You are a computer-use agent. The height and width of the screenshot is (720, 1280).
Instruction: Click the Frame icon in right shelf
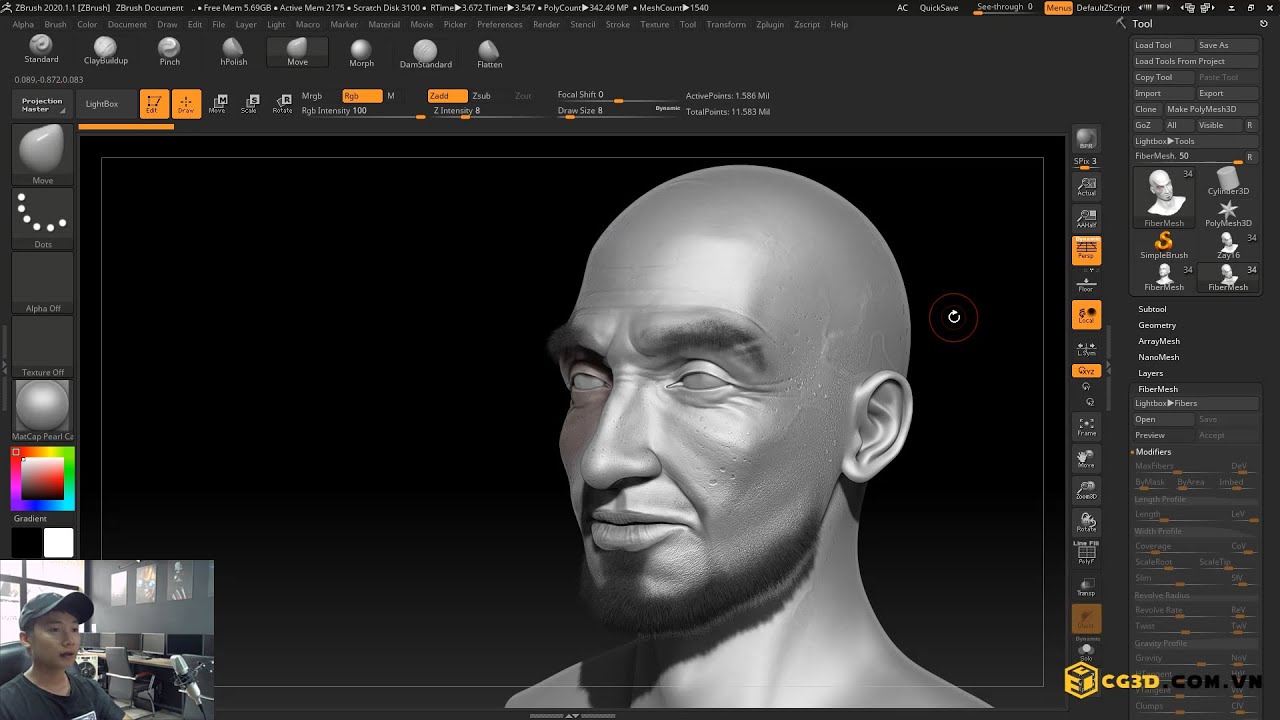coord(1086,427)
